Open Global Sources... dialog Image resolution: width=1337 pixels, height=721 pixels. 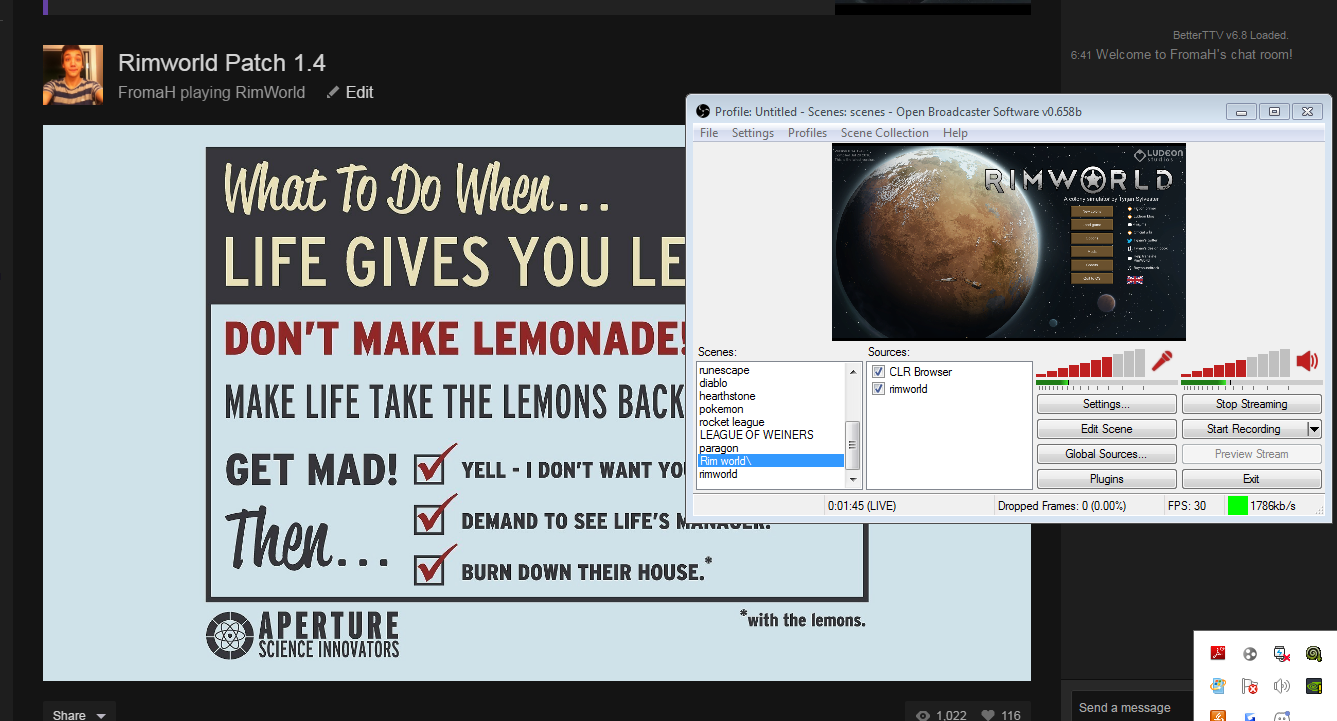click(1106, 454)
